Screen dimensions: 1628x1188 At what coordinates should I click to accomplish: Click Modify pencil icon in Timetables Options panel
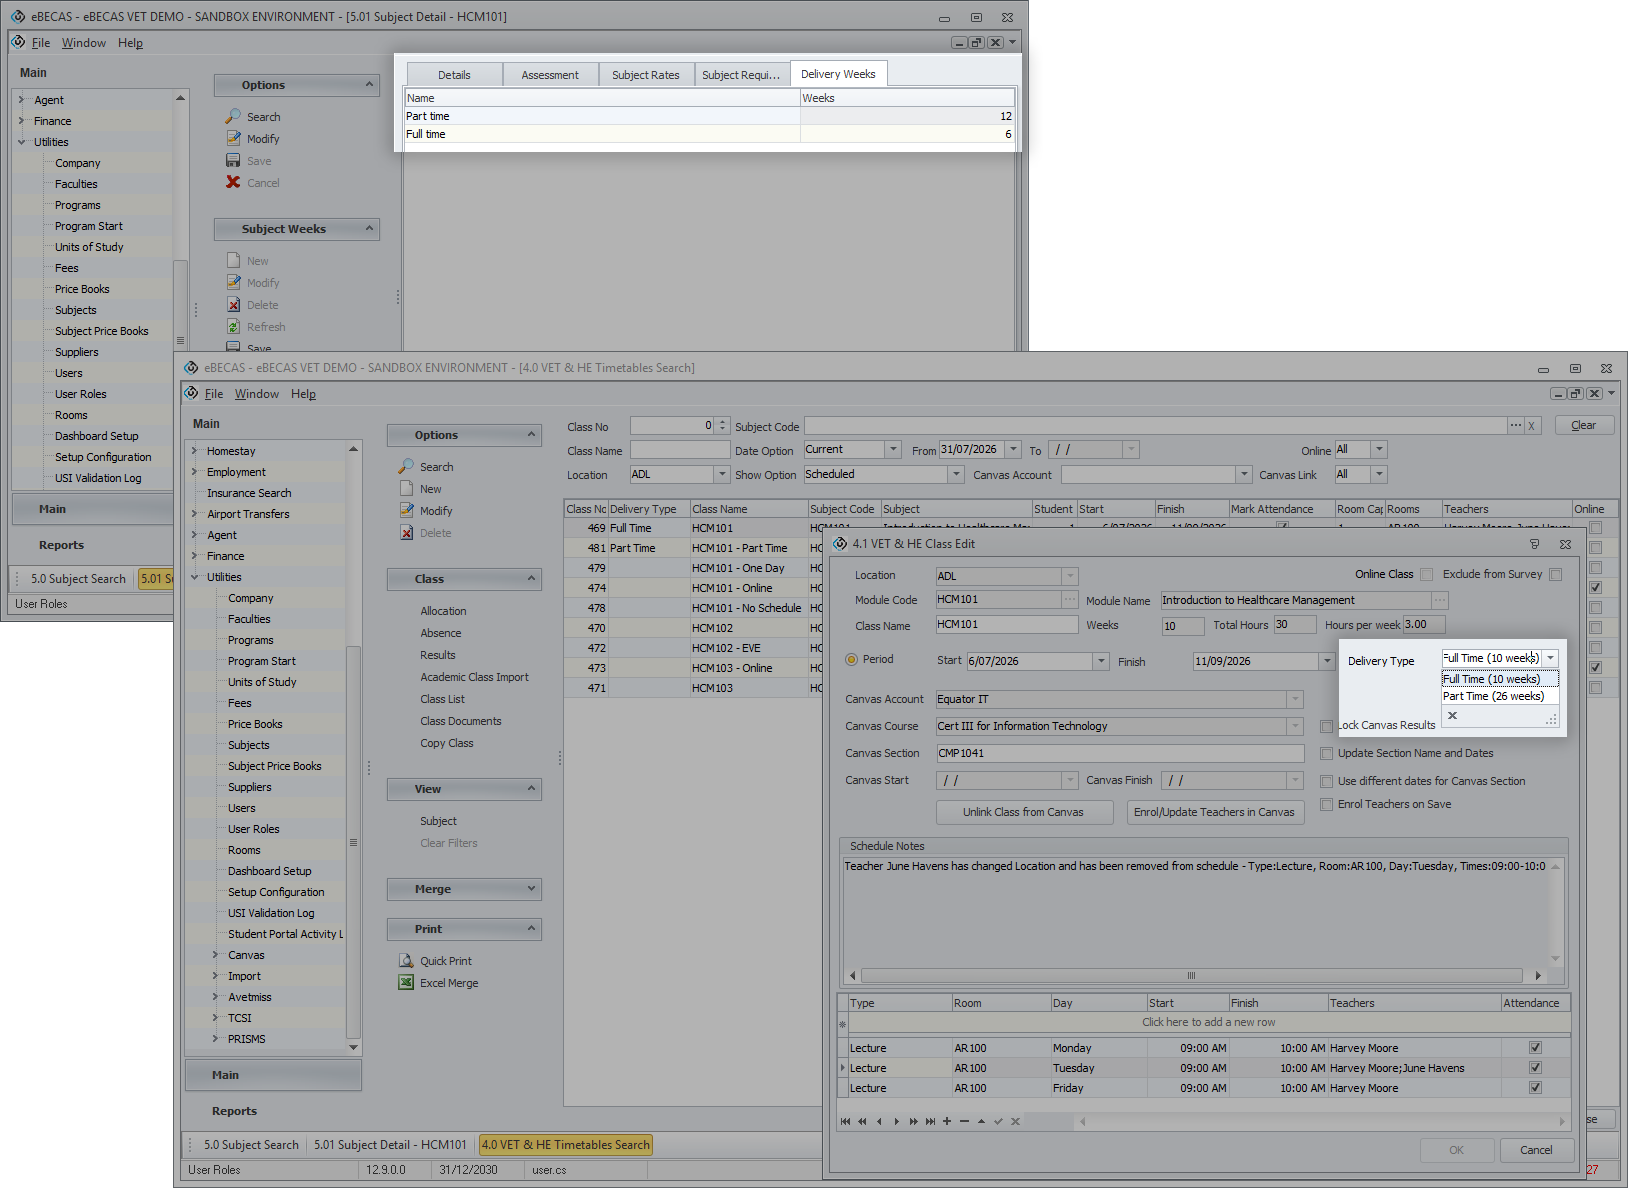coord(406,510)
